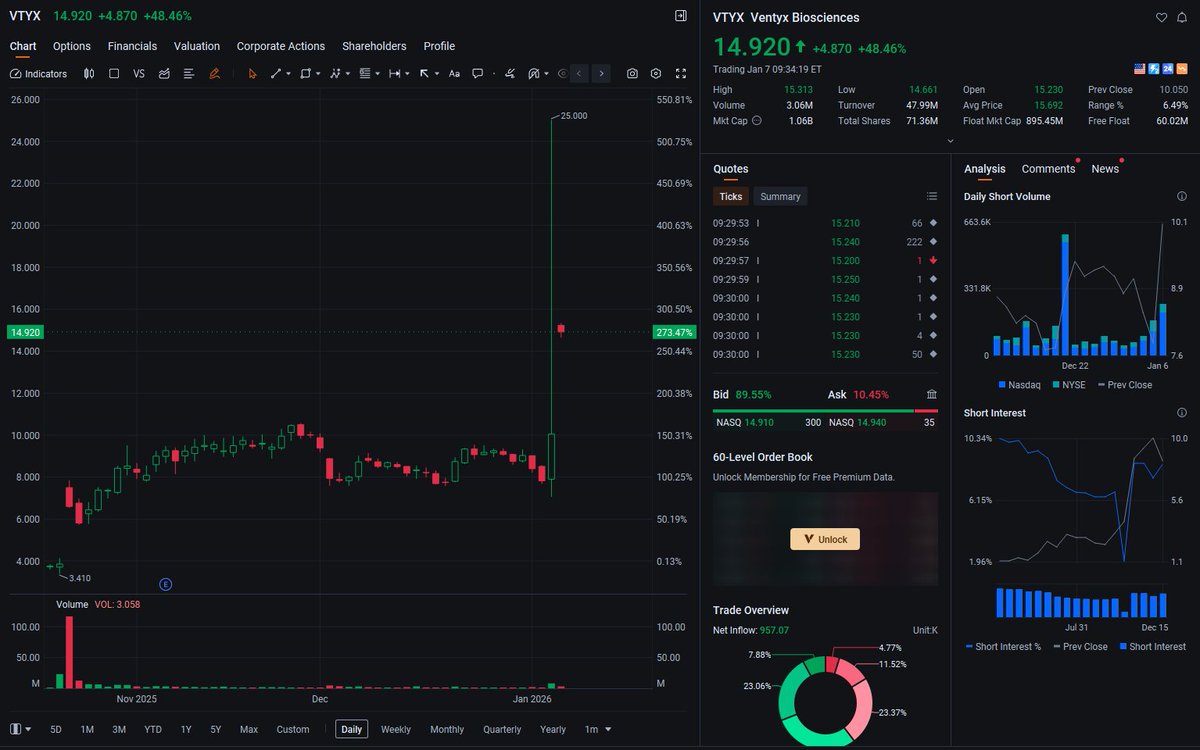The image size is (1200, 750).
Task: Expand the wave pattern tool dropdown
Action: point(348,73)
